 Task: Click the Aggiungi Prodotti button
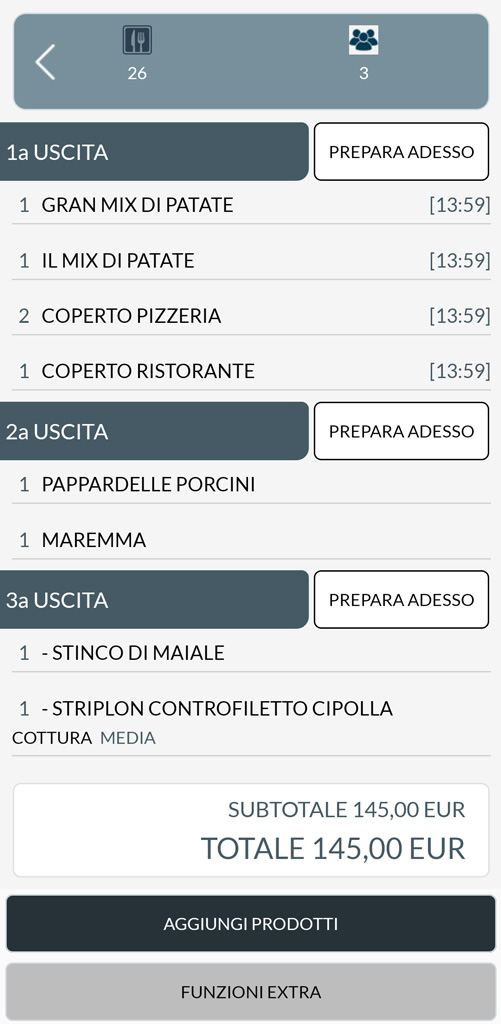click(x=251, y=923)
